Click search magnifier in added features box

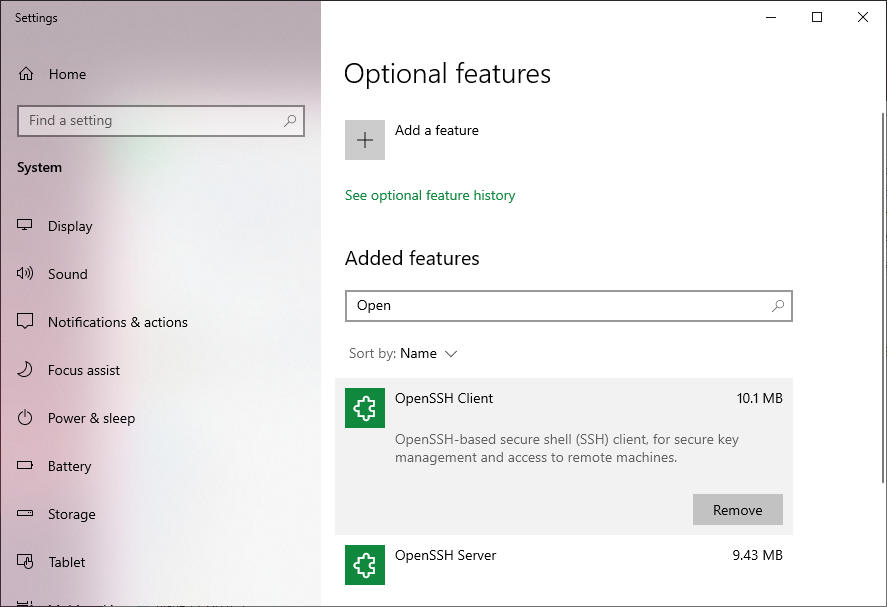pos(778,306)
